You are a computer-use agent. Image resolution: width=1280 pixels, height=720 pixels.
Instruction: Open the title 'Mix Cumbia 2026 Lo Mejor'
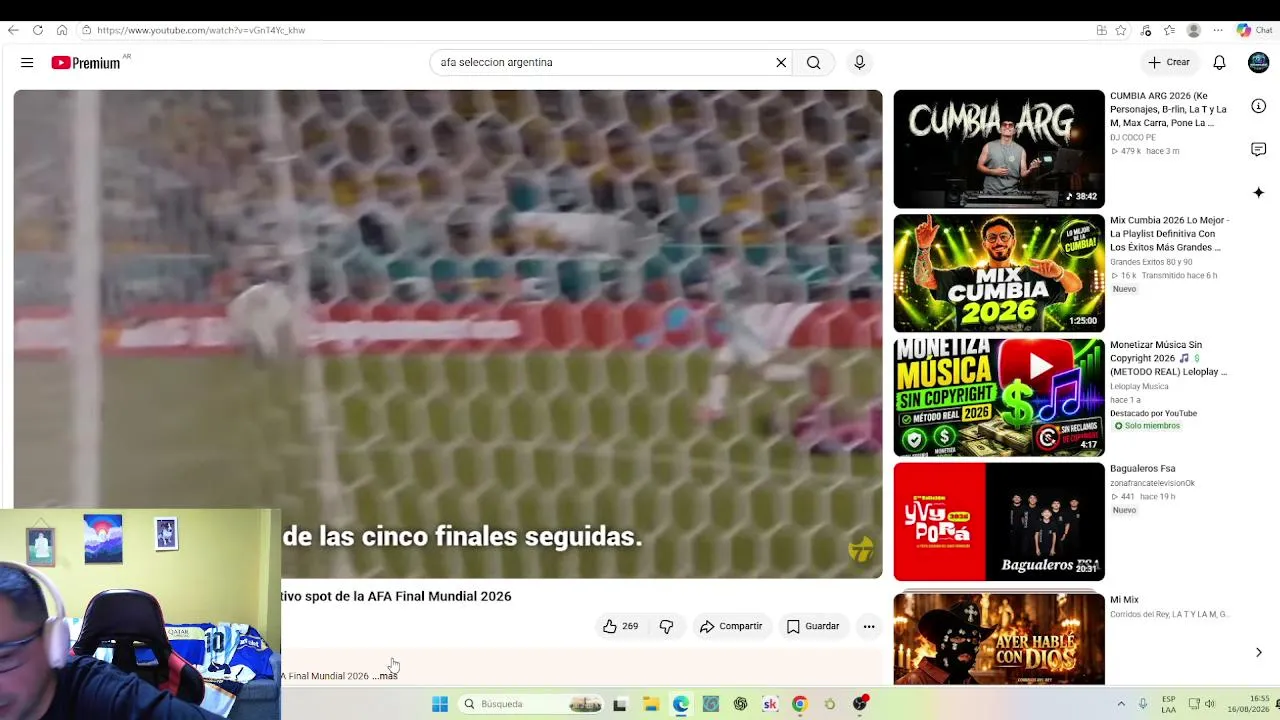(1169, 233)
